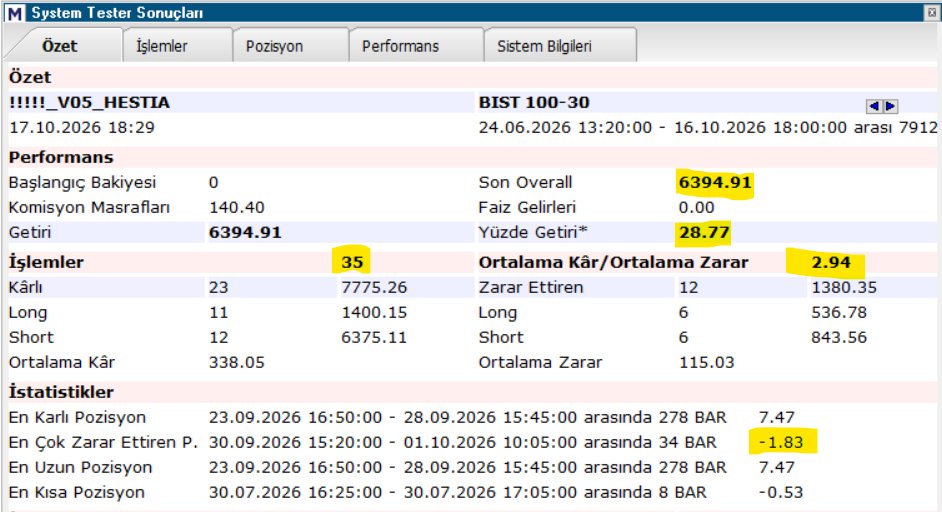
Task: Switch to the Özet tab
Action: tap(60, 46)
